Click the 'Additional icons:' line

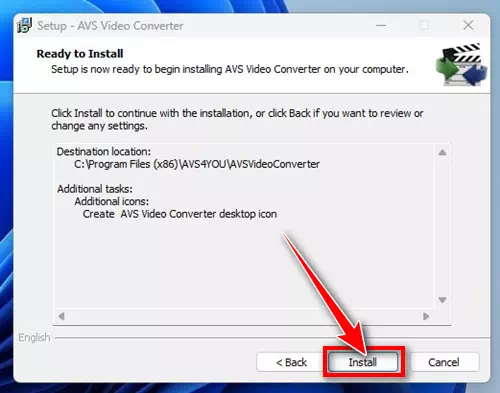click(112, 202)
